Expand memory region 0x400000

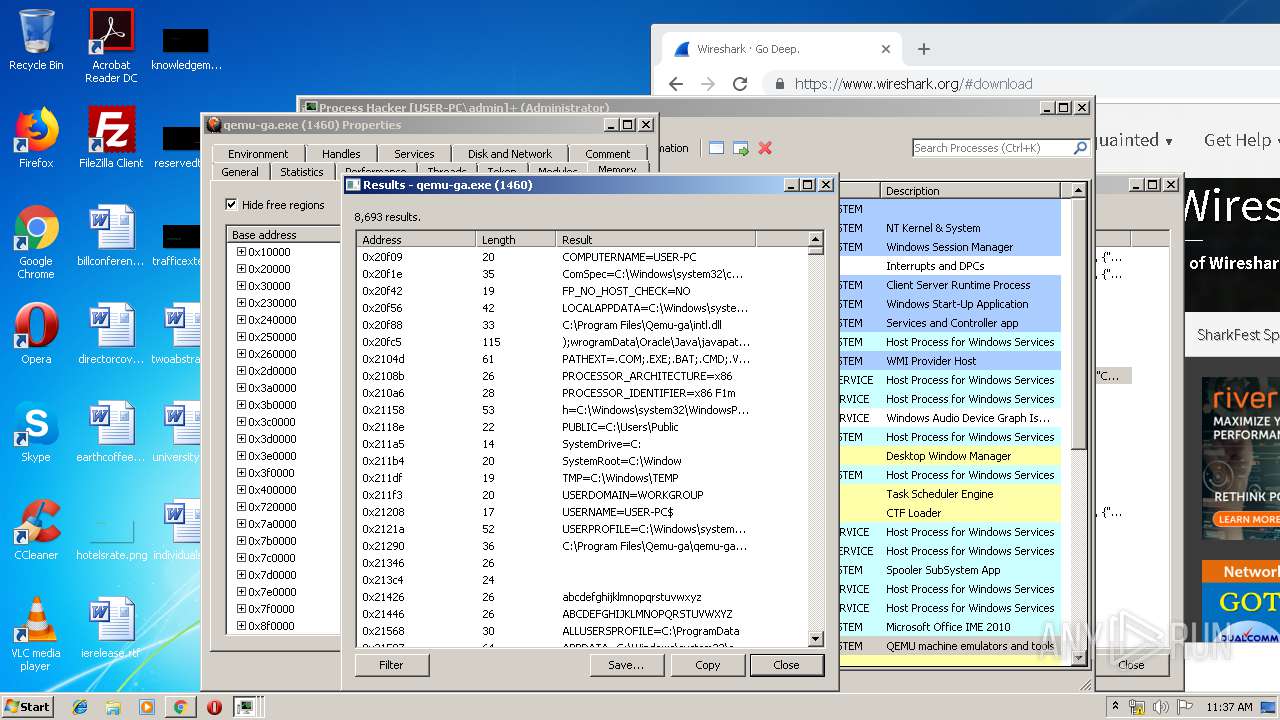click(241, 490)
